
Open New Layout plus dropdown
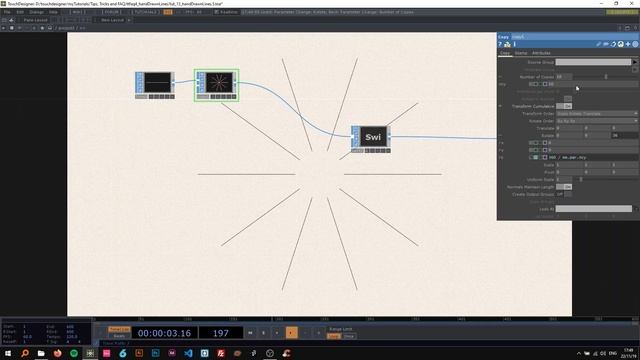pos(129,20)
